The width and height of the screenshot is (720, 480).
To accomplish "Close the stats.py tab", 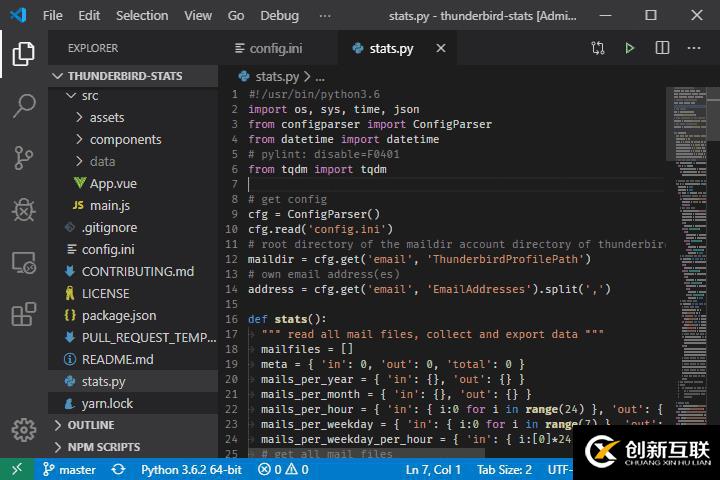I will click(441, 48).
